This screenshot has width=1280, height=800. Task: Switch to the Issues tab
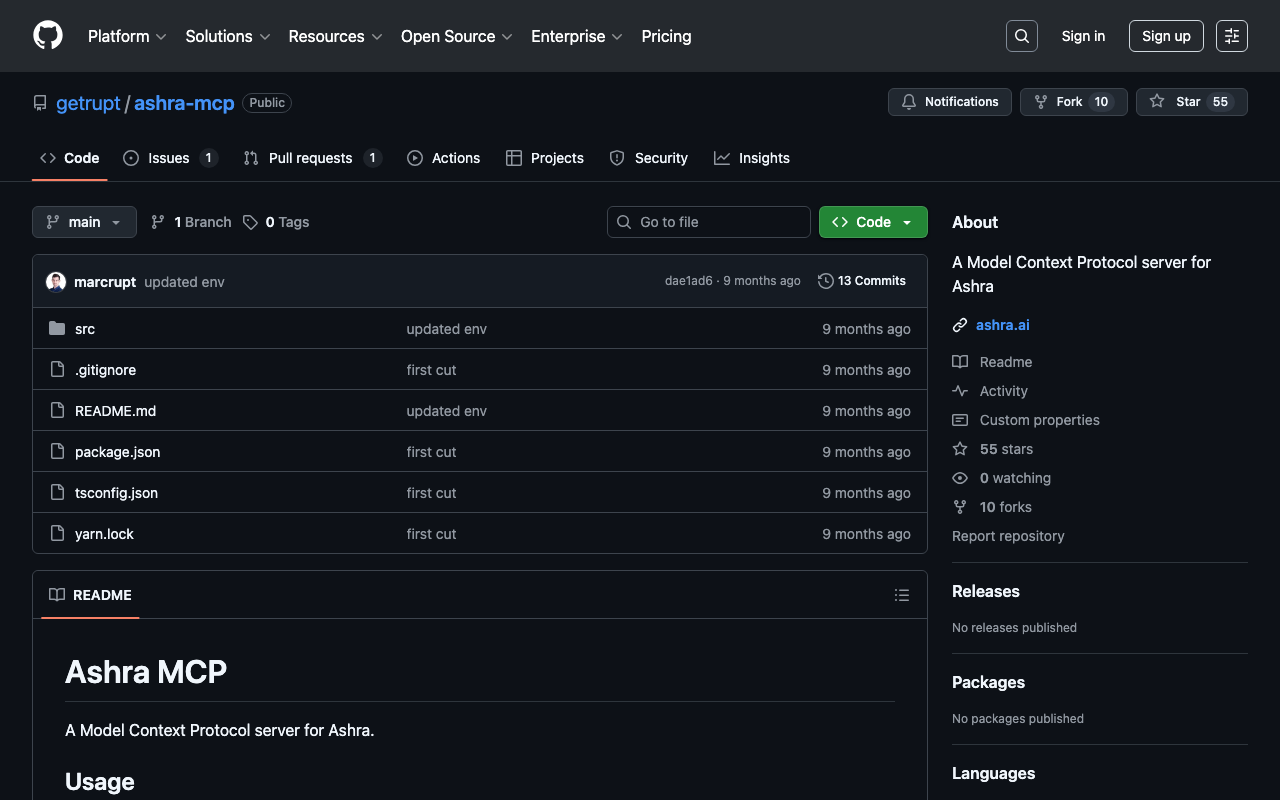[x=169, y=158]
